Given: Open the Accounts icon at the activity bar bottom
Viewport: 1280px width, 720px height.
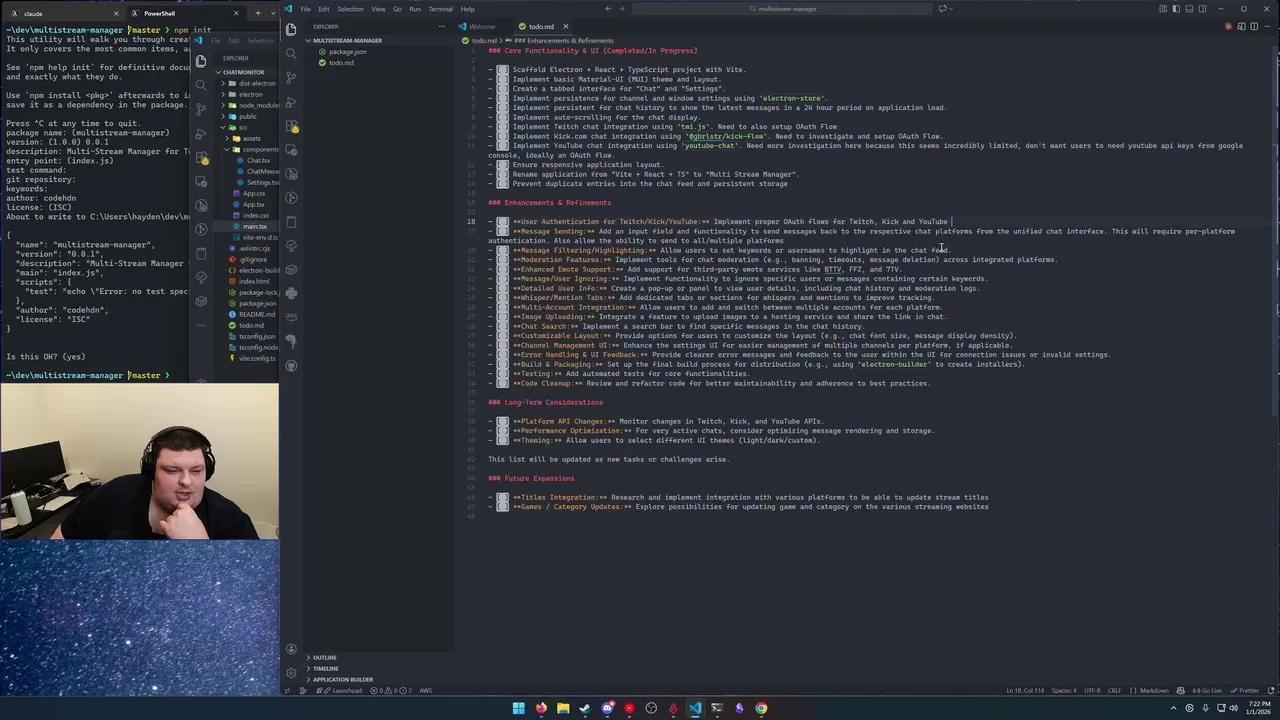Looking at the screenshot, I should tap(291, 649).
